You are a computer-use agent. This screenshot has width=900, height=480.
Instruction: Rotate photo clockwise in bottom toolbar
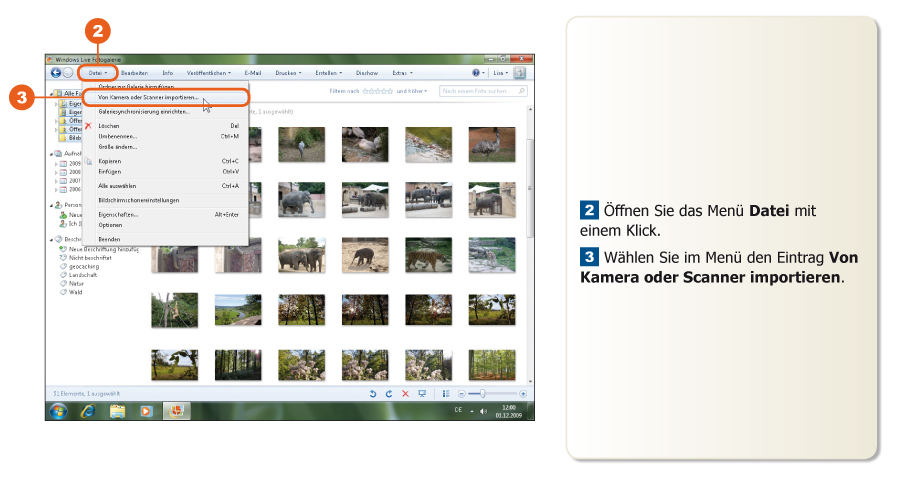[x=388, y=394]
